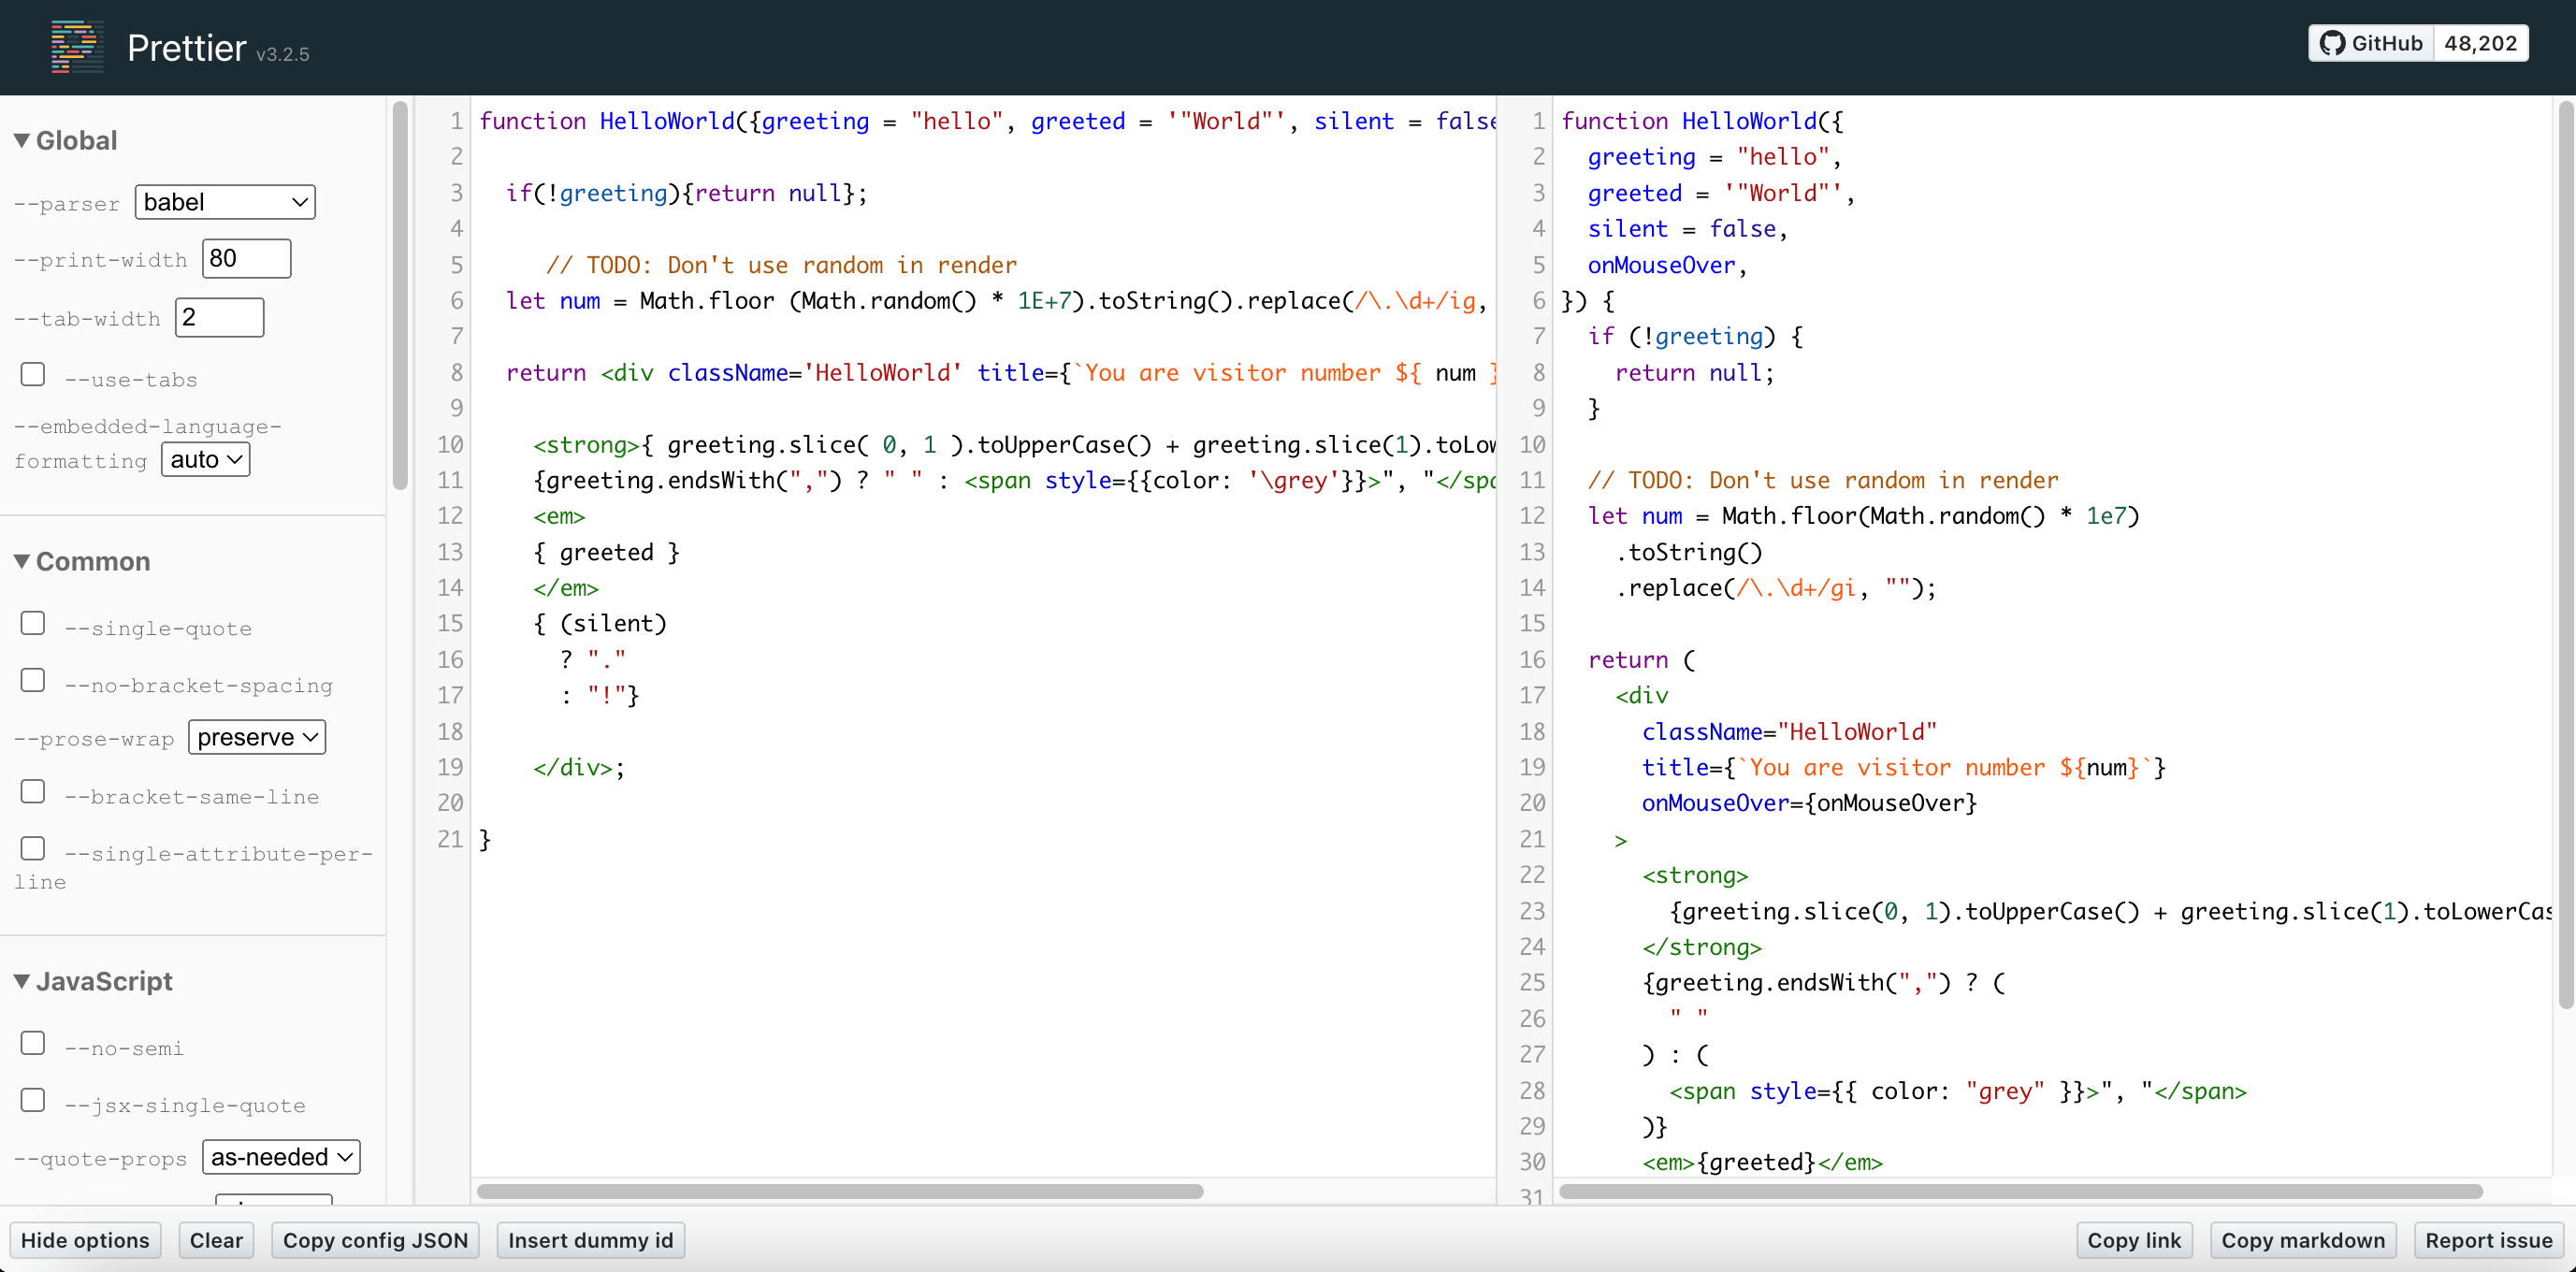The height and width of the screenshot is (1272, 2576).
Task: Collapse the Common options section
Action: click(x=21, y=561)
